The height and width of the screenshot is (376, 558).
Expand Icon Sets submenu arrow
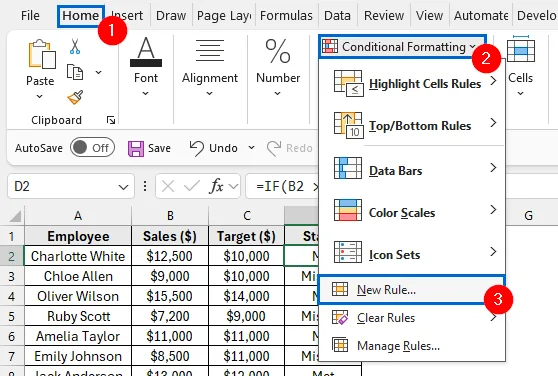(x=493, y=251)
